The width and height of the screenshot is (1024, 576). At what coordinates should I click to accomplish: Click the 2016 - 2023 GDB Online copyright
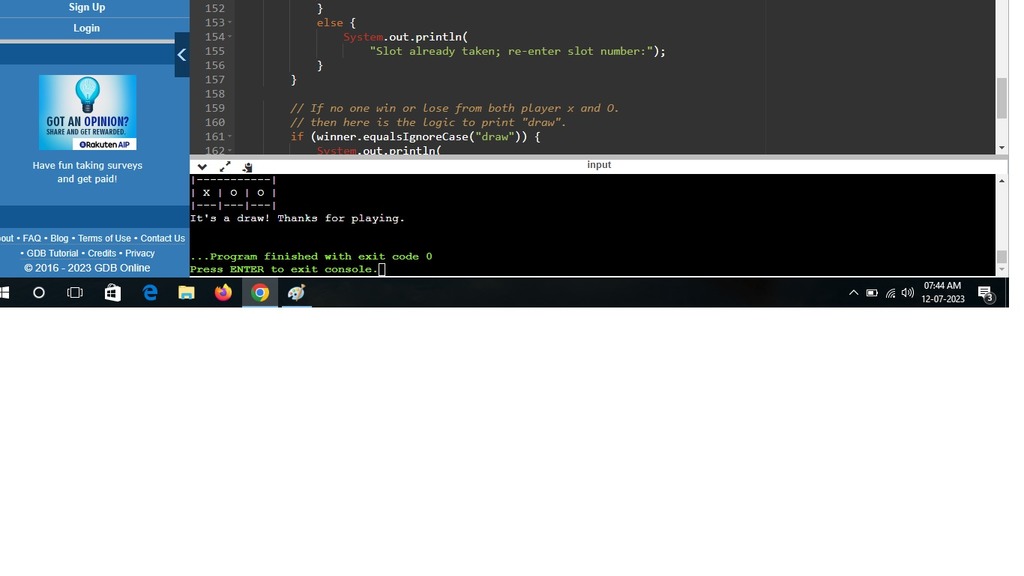[x=87, y=268]
